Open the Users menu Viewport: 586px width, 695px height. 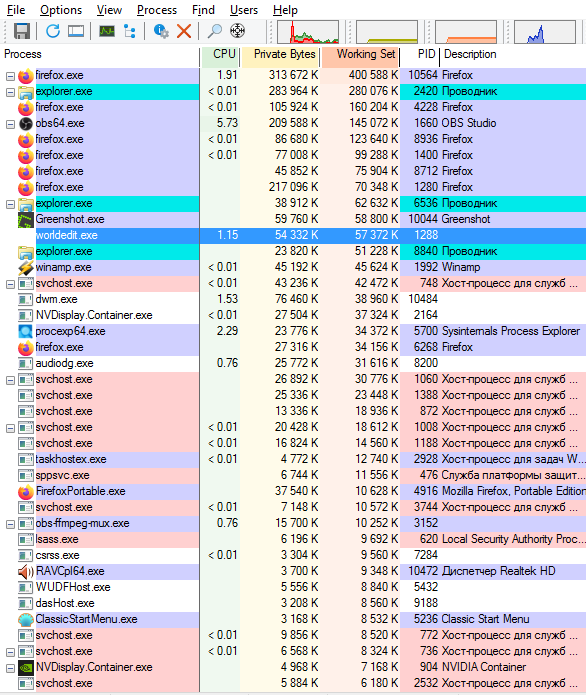[244, 10]
